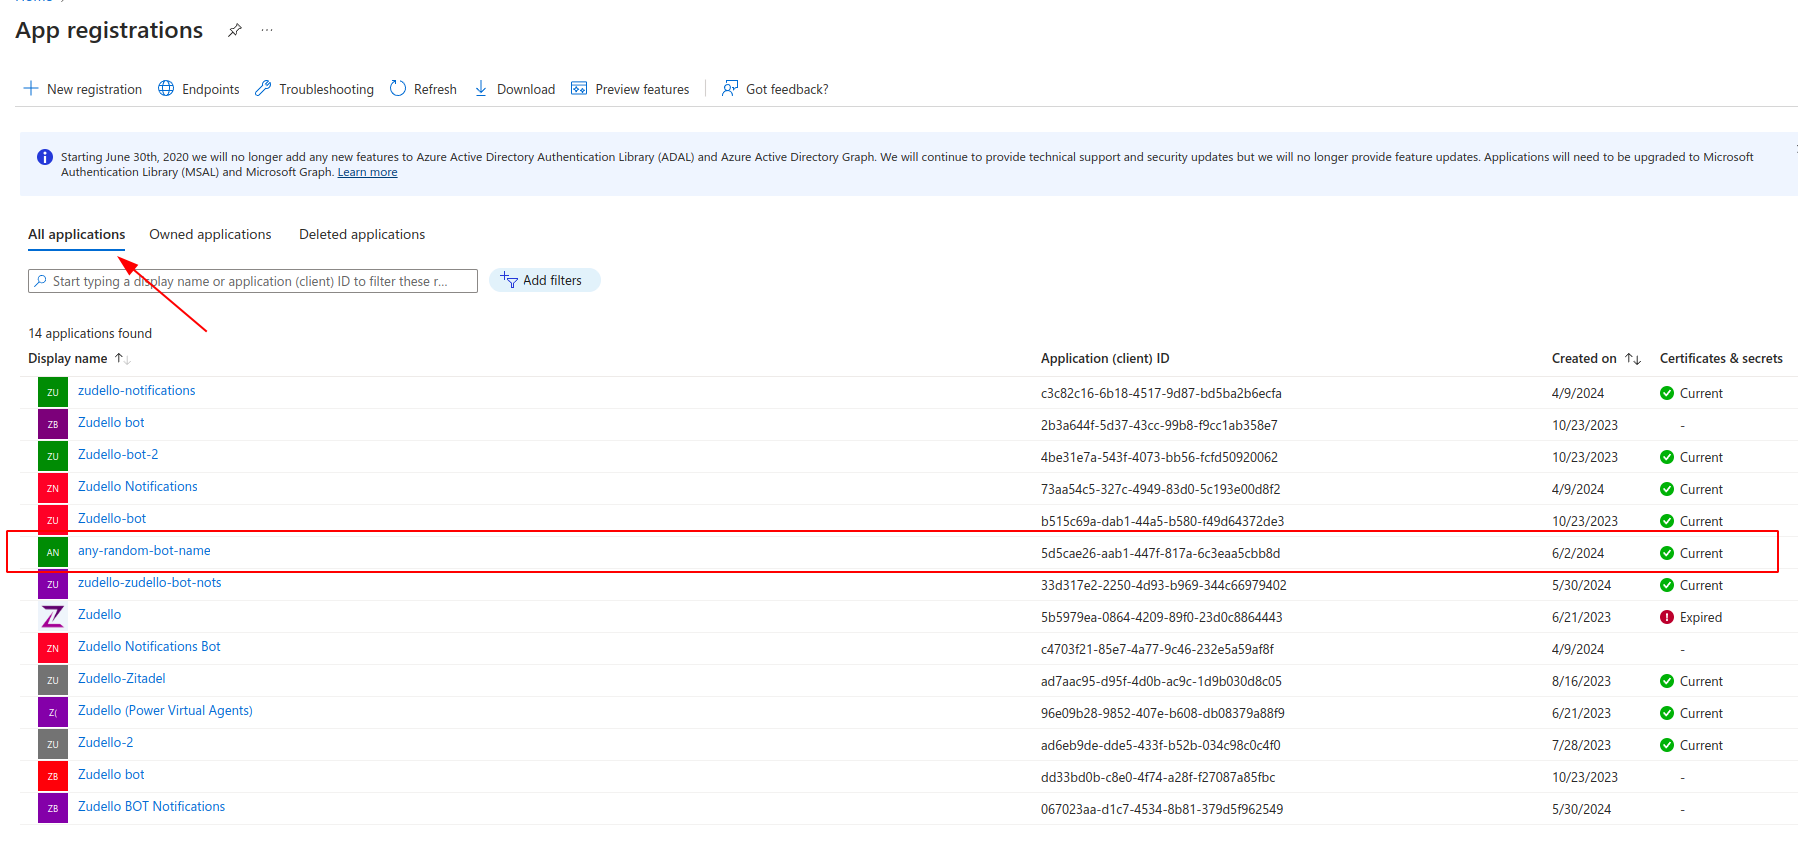Click the gray ZU icon for Zudello-Zitadel
The image size is (1798, 860).
[53, 680]
